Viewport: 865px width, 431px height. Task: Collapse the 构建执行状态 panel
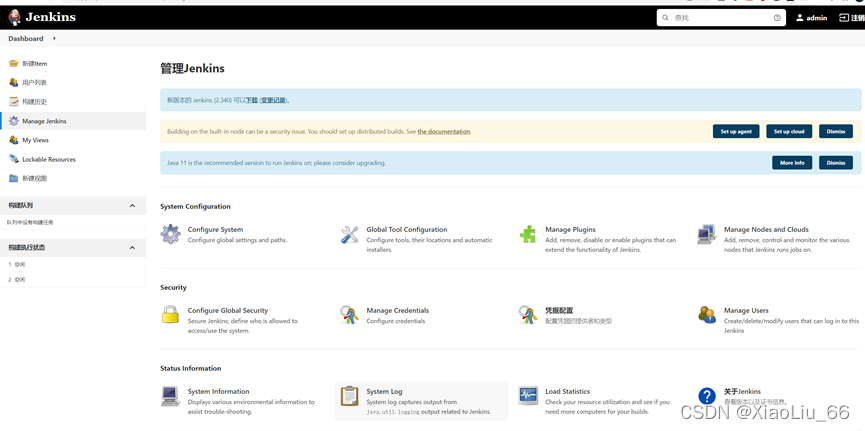(x=132, y=247)
